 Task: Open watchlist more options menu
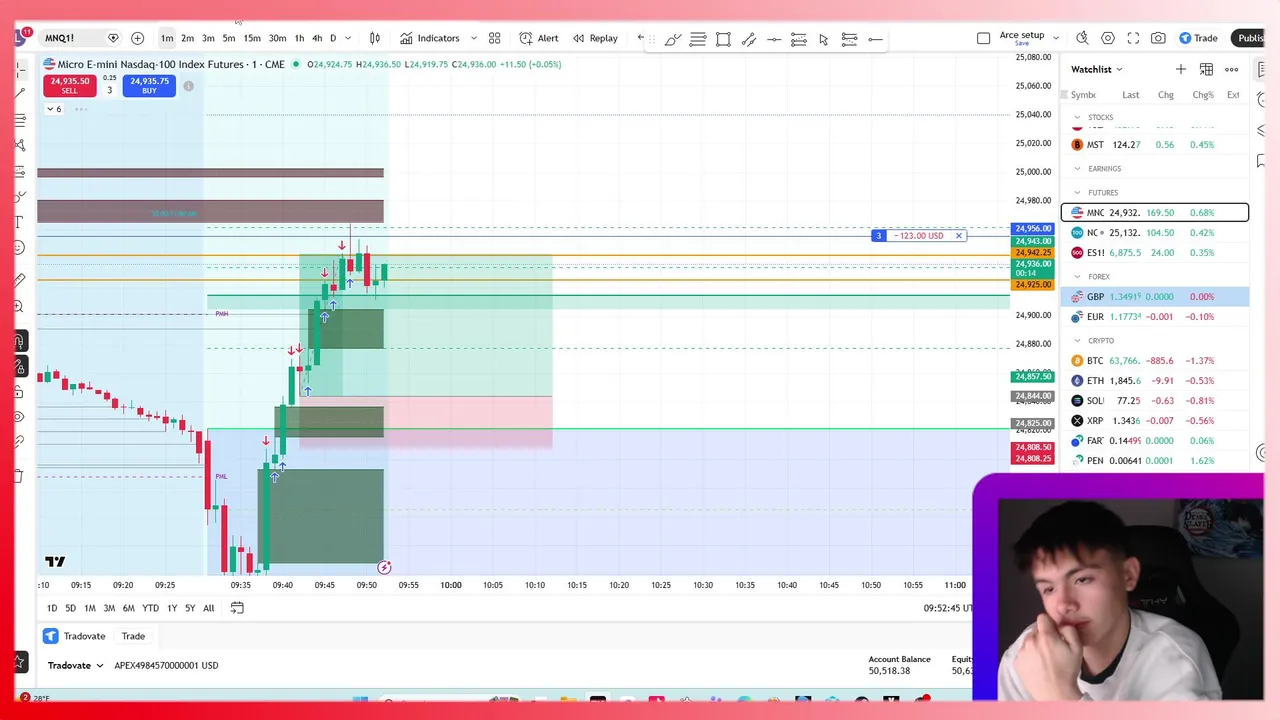pyautogui.click(x=1232, y=69)
